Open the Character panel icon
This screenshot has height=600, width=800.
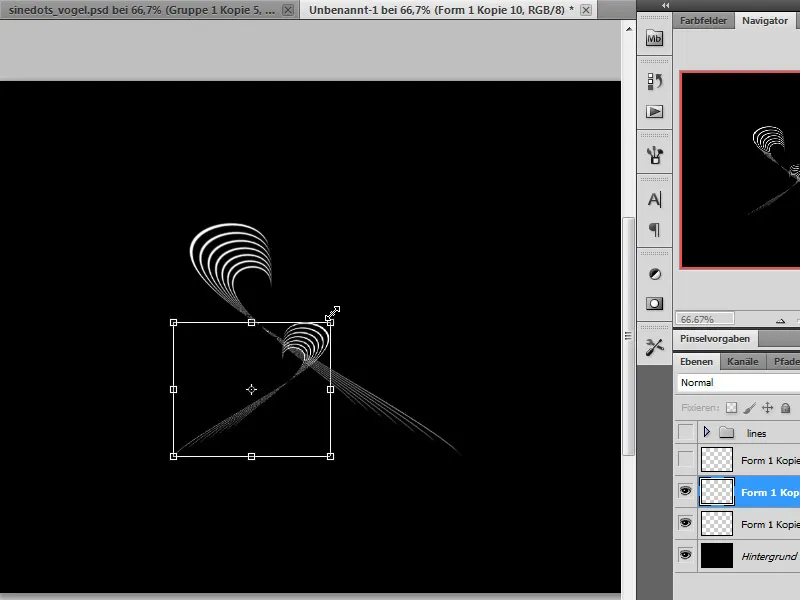[654, 199]
